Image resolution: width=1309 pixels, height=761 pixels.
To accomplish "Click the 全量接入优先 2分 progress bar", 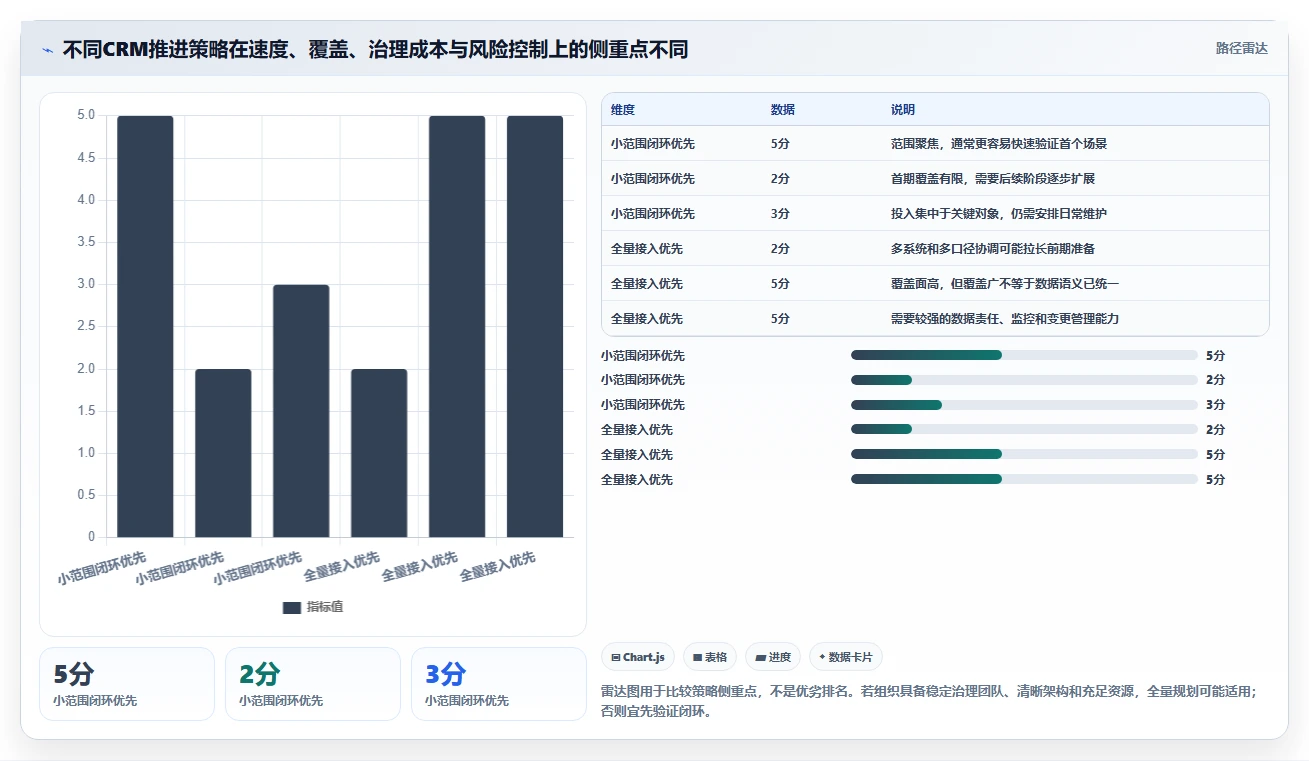I will tap(1024, 430).
